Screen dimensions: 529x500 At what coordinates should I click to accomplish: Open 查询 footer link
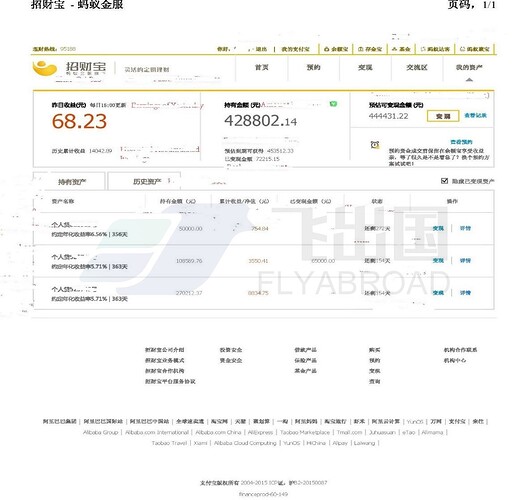pyautogui.click(x=374, y=381)
